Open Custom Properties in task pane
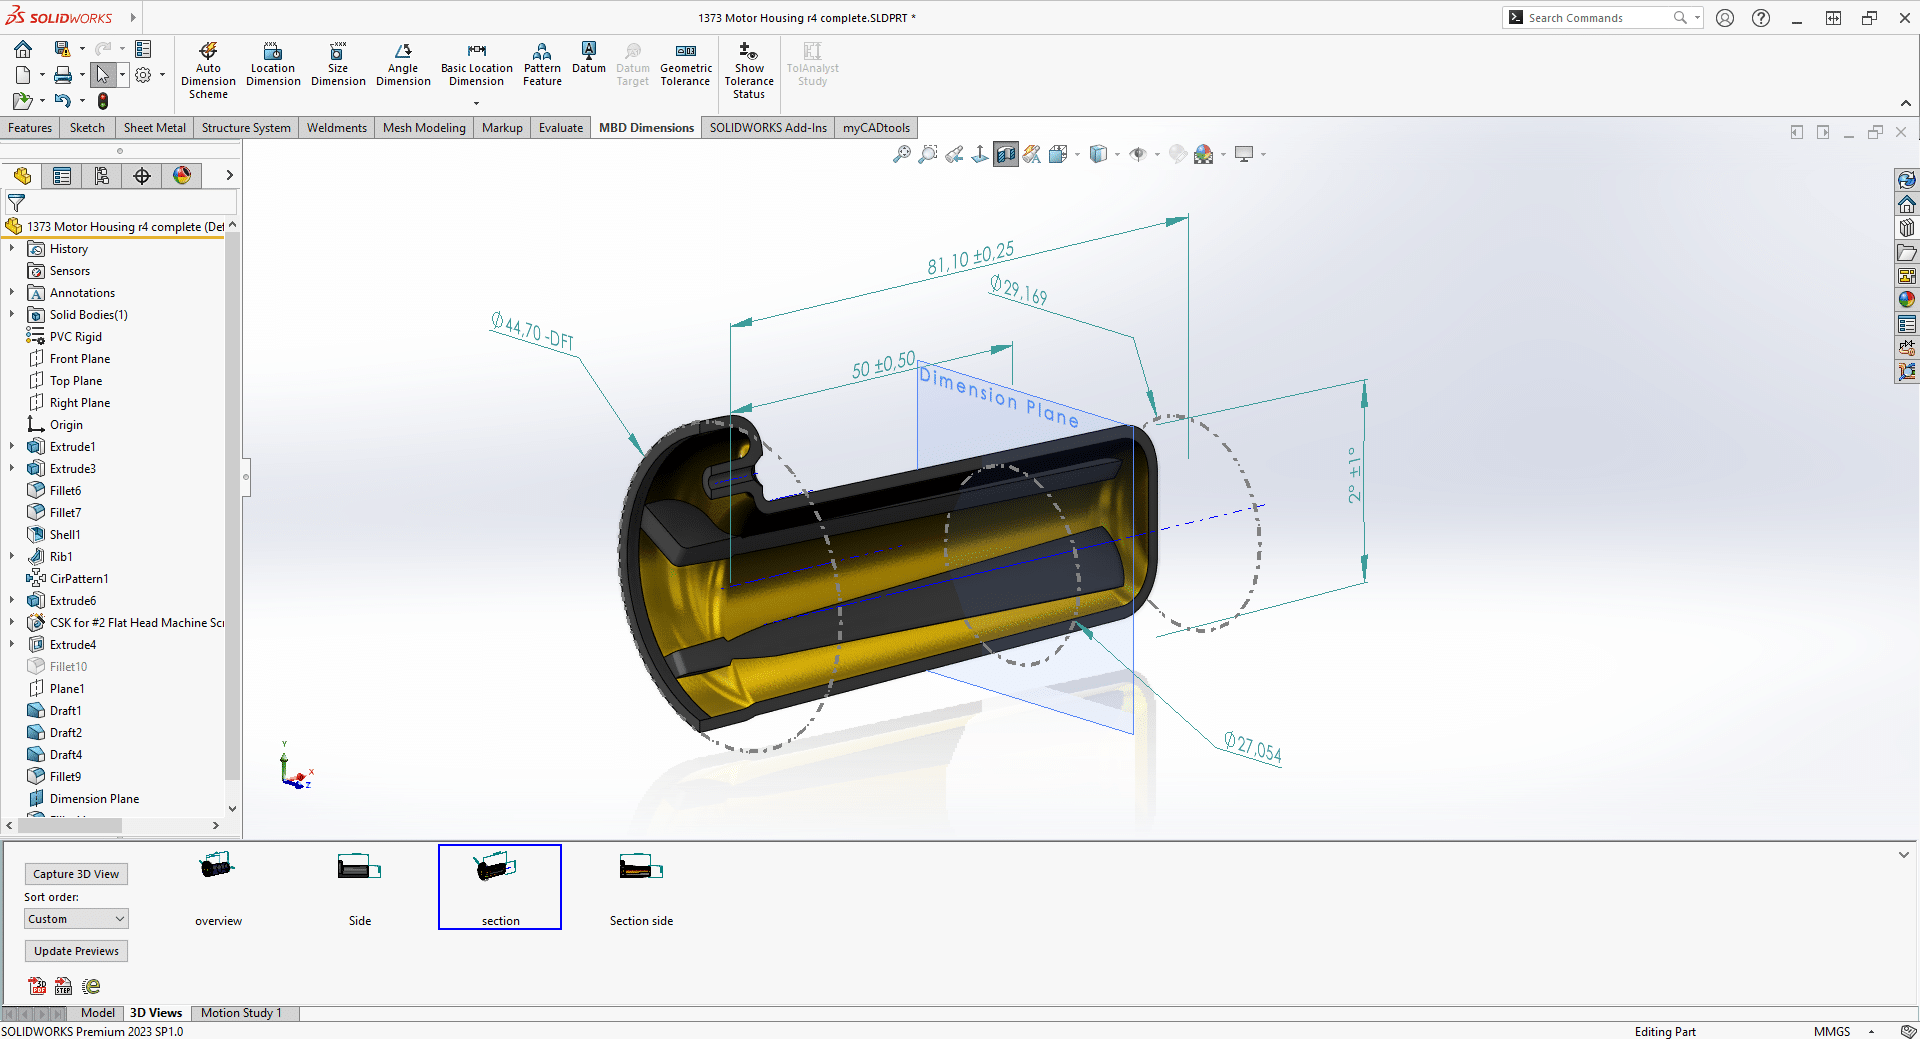 tap(1907, 324)
